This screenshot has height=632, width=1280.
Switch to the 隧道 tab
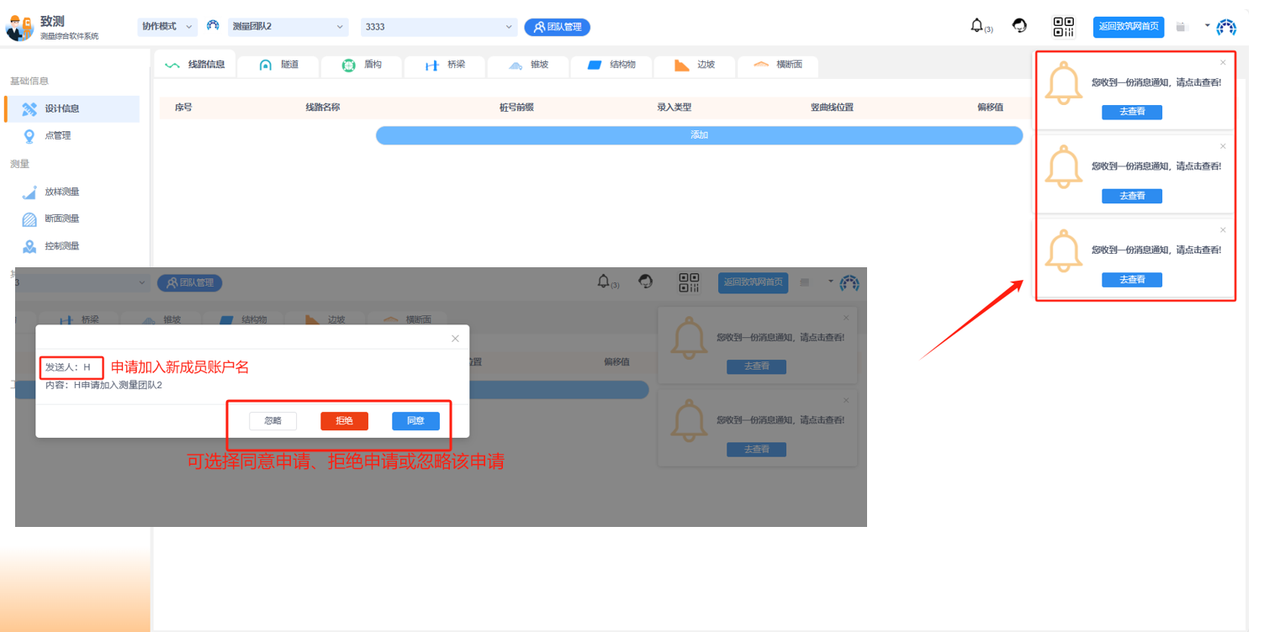279,65
